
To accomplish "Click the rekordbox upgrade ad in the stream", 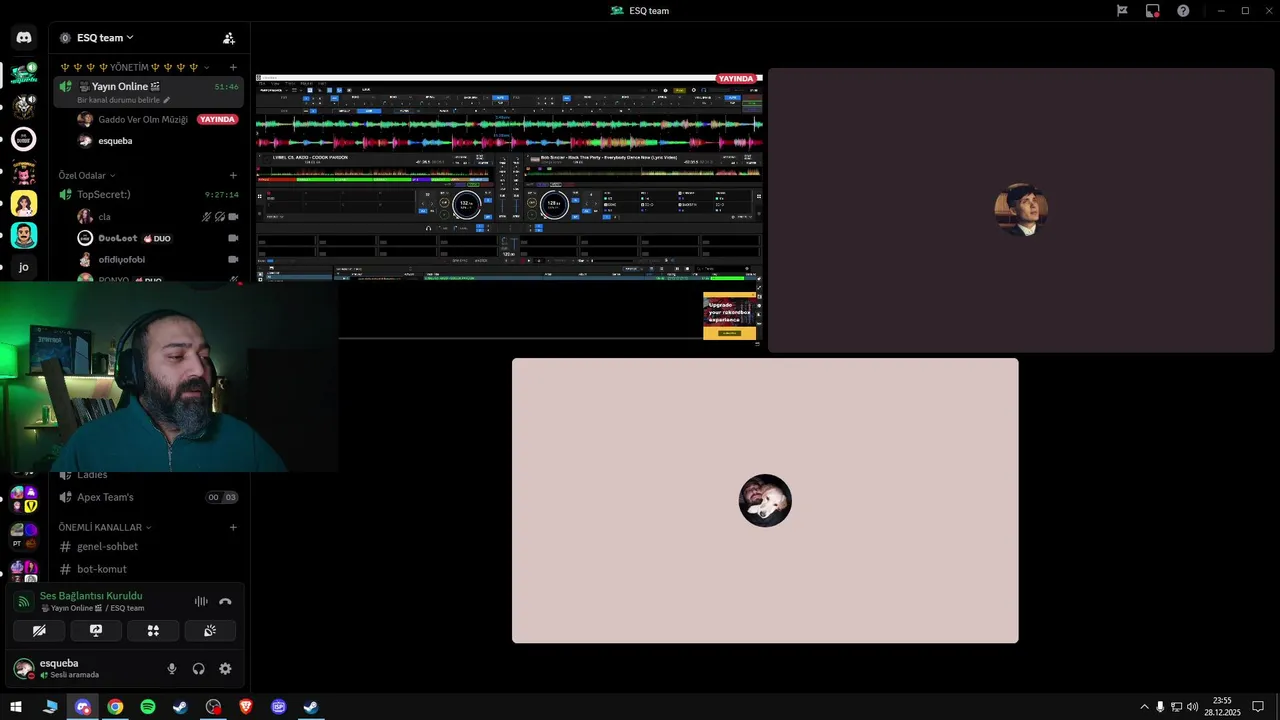I will tap(730, 316).
